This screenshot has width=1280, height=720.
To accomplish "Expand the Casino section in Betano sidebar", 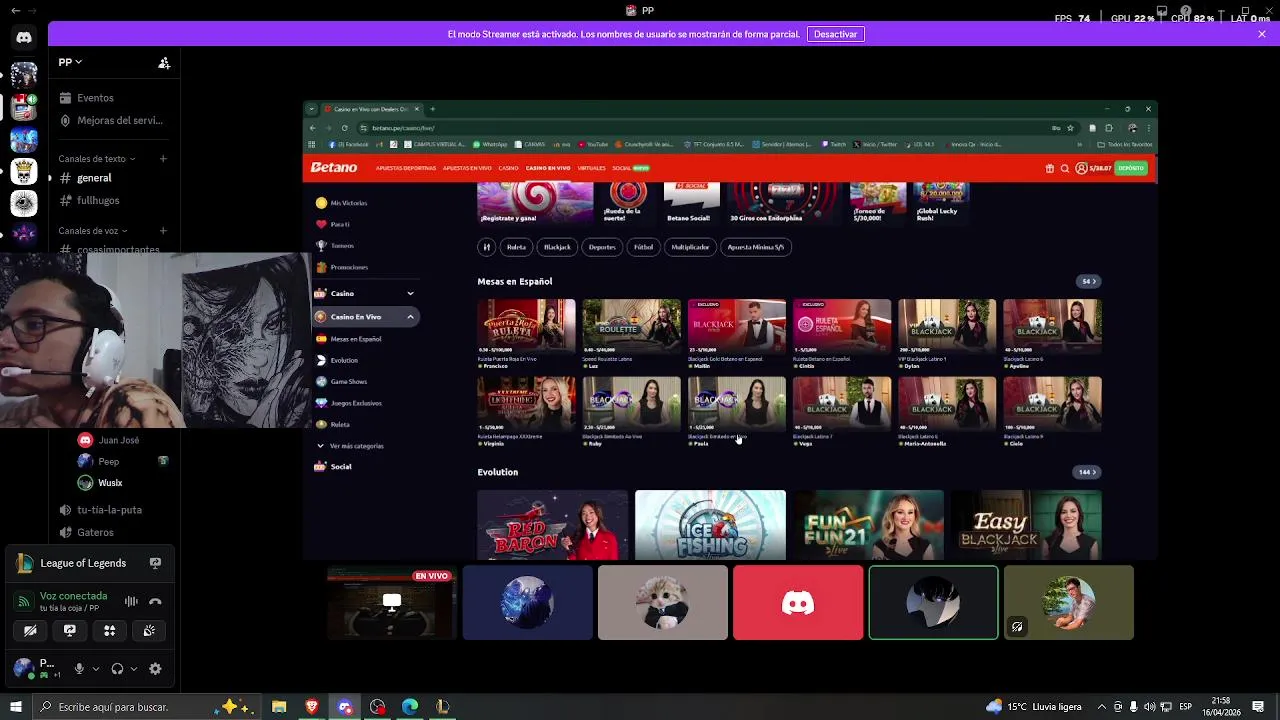I will click(x=410, y=293).
